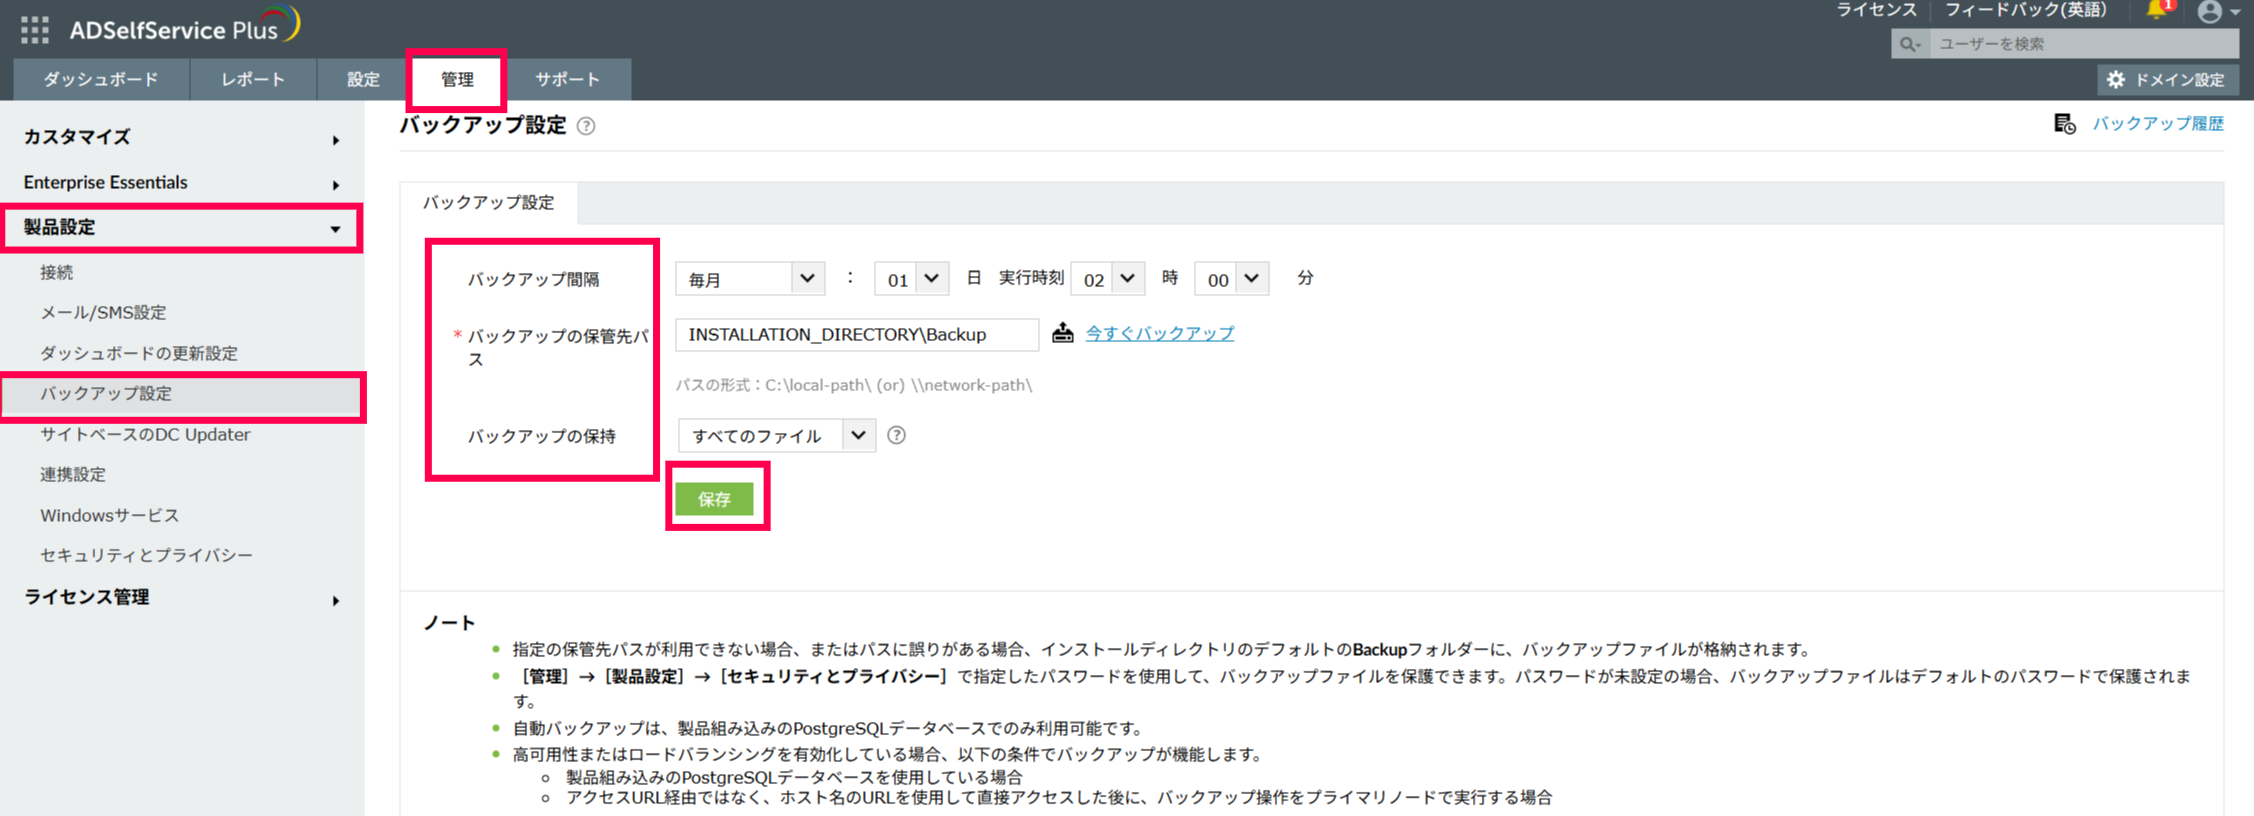Open the フィードバック(英語) link
2254x816 pixels.
(x=2025, y=10)
